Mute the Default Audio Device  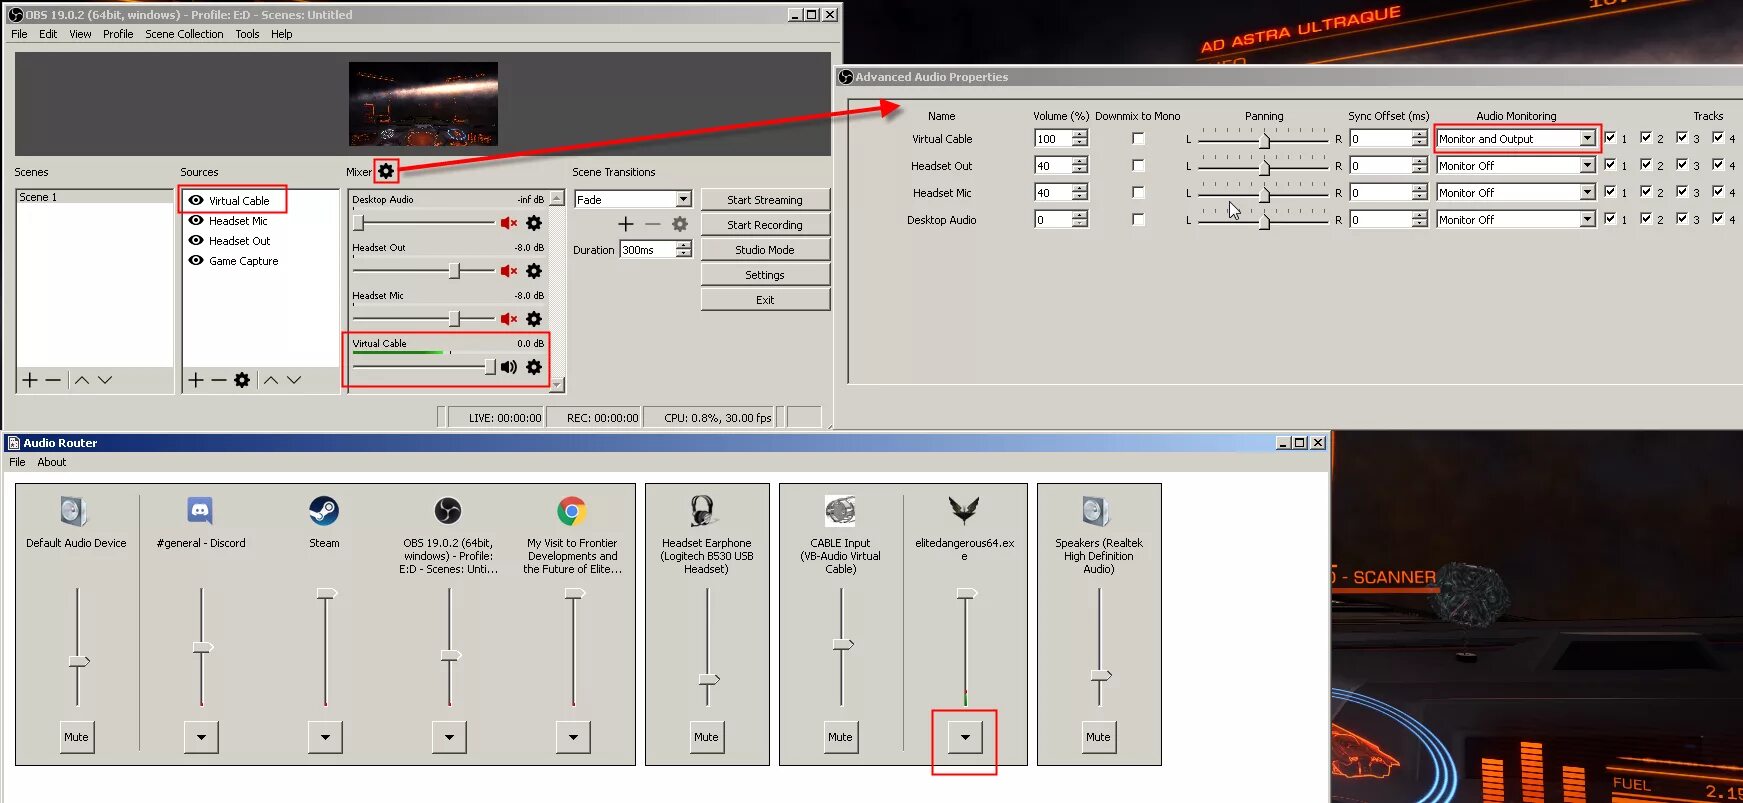(x=77, y=737)
